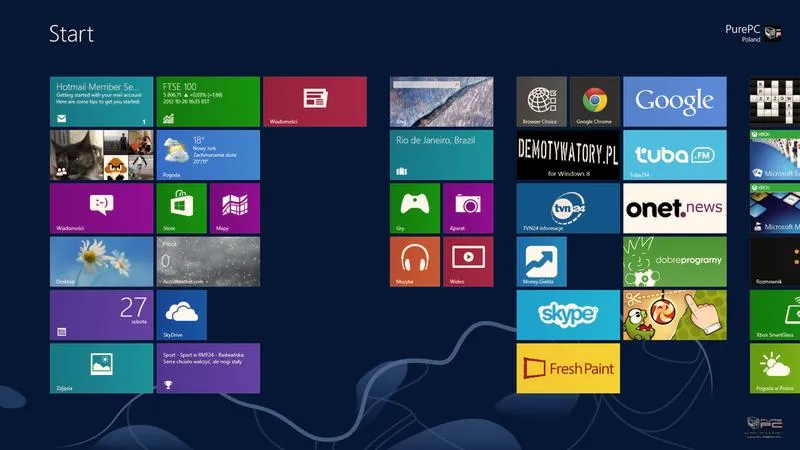Open the onet.news tile
Viewport: 800px width, 450px height.
pos(674,208)
